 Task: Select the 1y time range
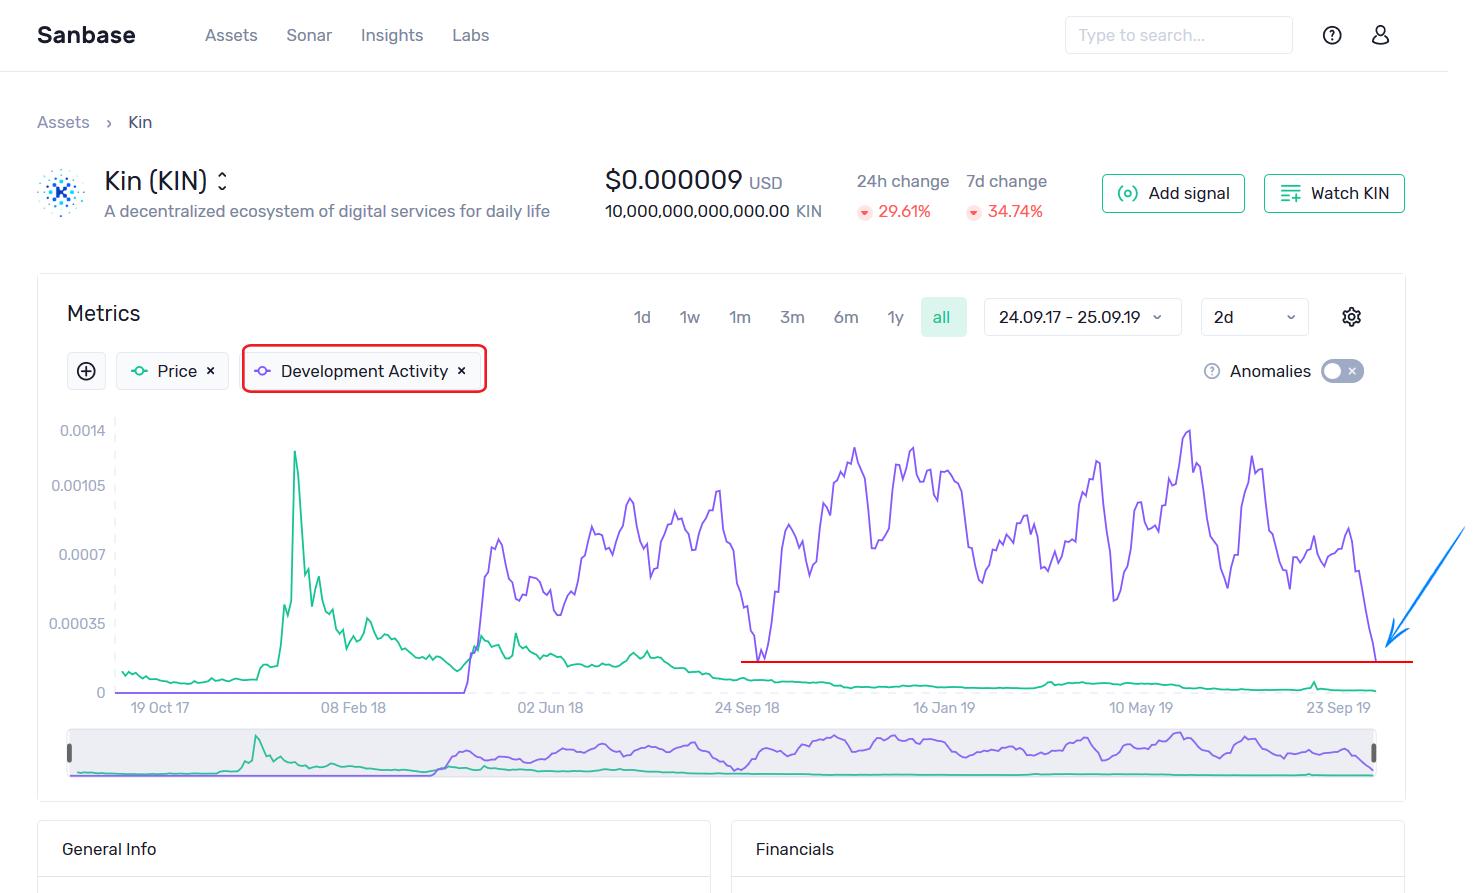click(x=895, y=317)
